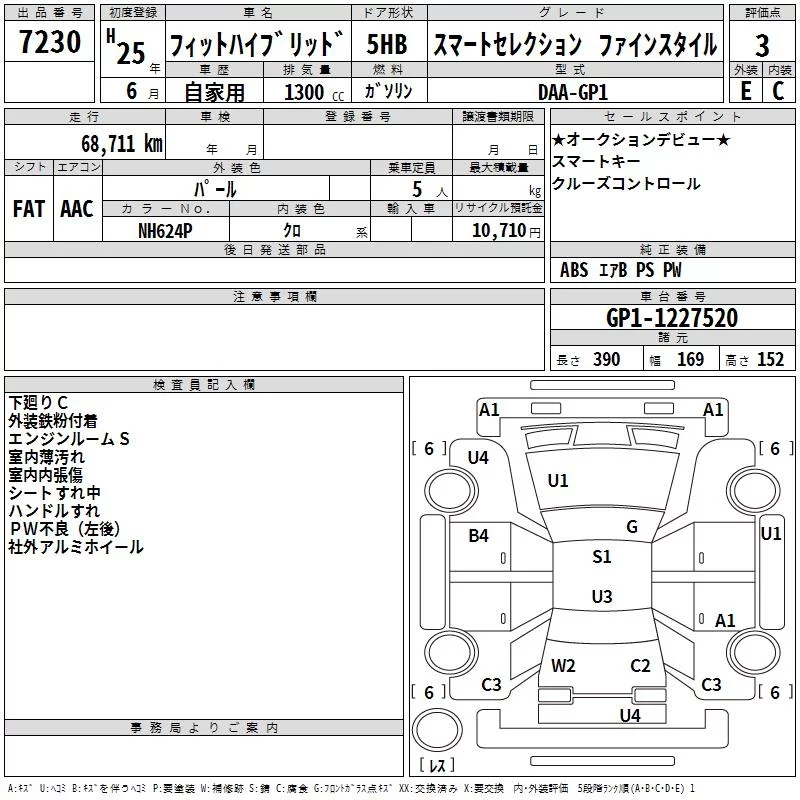The width and height of the screenshot is (800, 800).
Task: Click the U3 dent mark on roof
Action: (x=602, y=596)
